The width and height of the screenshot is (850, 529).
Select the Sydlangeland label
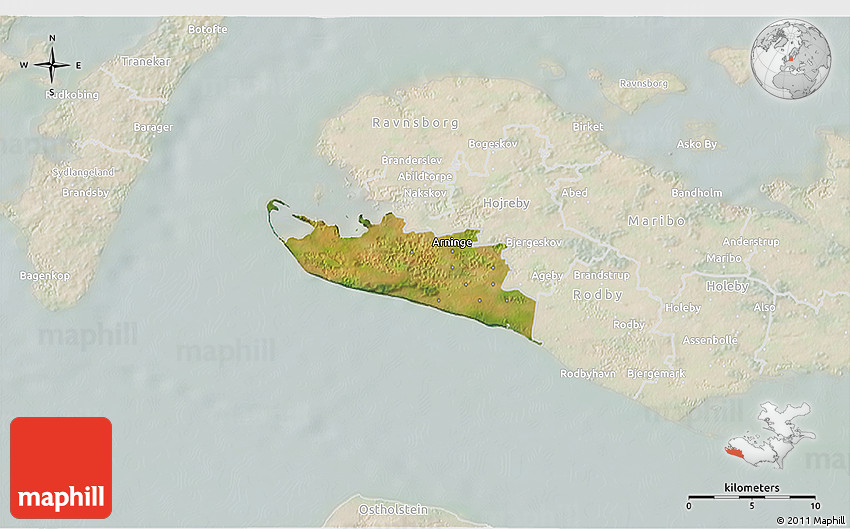[x=83, y=172]
